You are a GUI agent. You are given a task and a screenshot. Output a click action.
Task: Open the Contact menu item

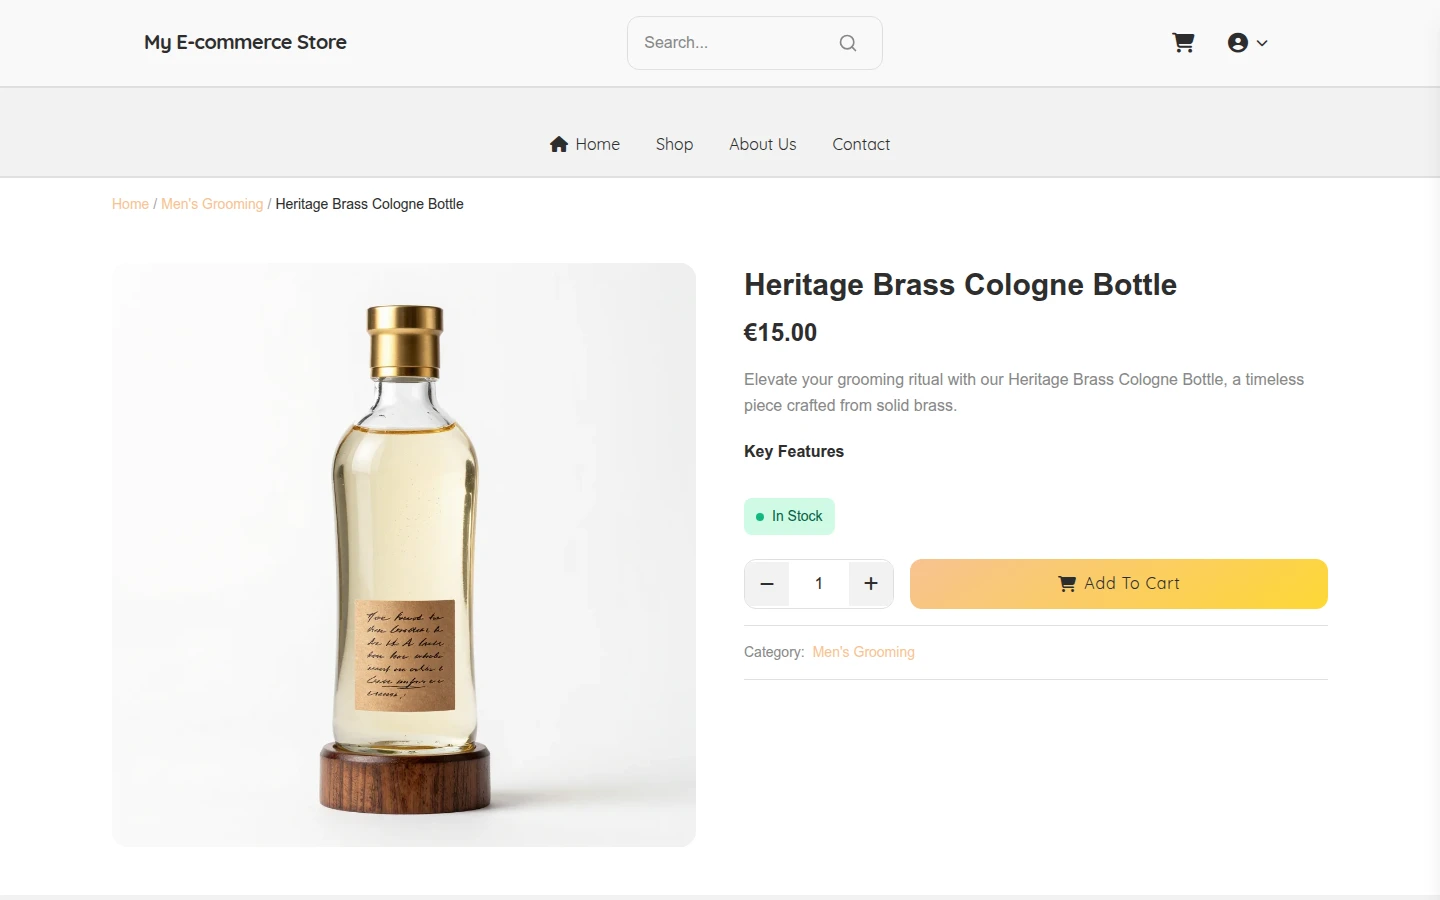pos(861,144)
